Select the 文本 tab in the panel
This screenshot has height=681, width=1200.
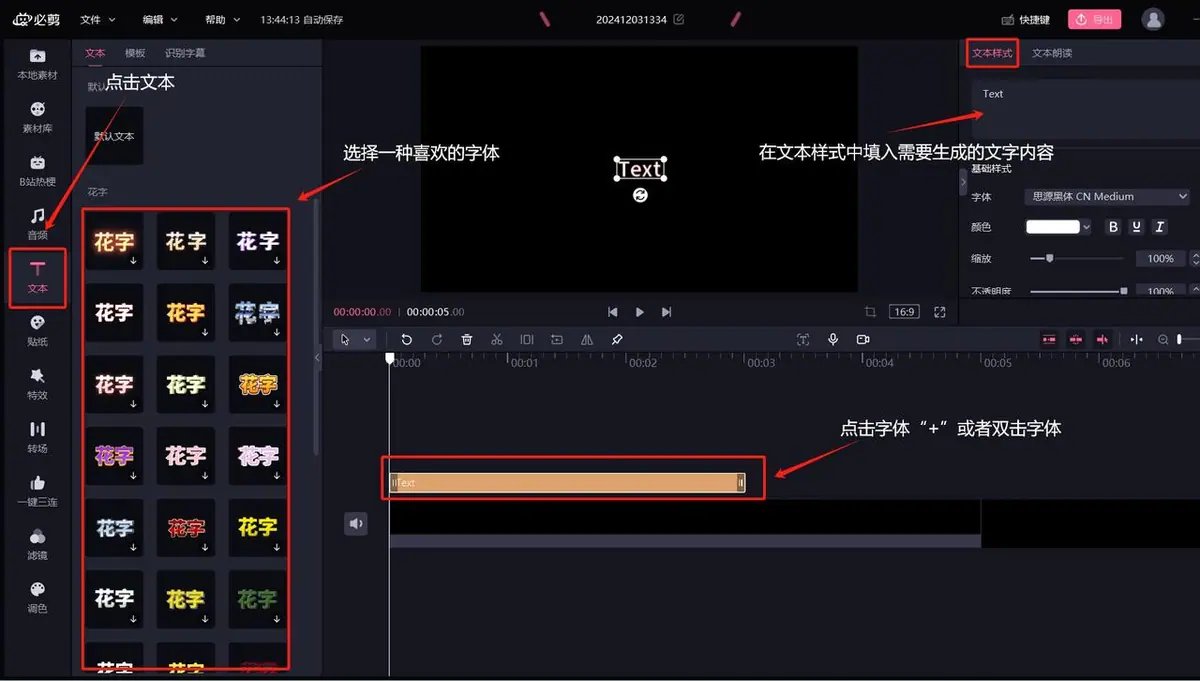[95, 53]
